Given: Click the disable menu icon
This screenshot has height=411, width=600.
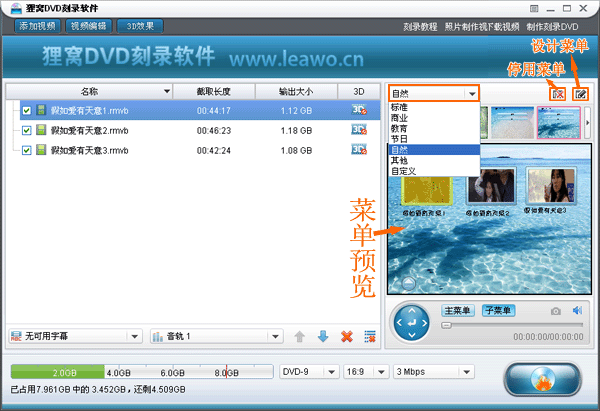Looking at the screenshot, I should click(558, 94).
